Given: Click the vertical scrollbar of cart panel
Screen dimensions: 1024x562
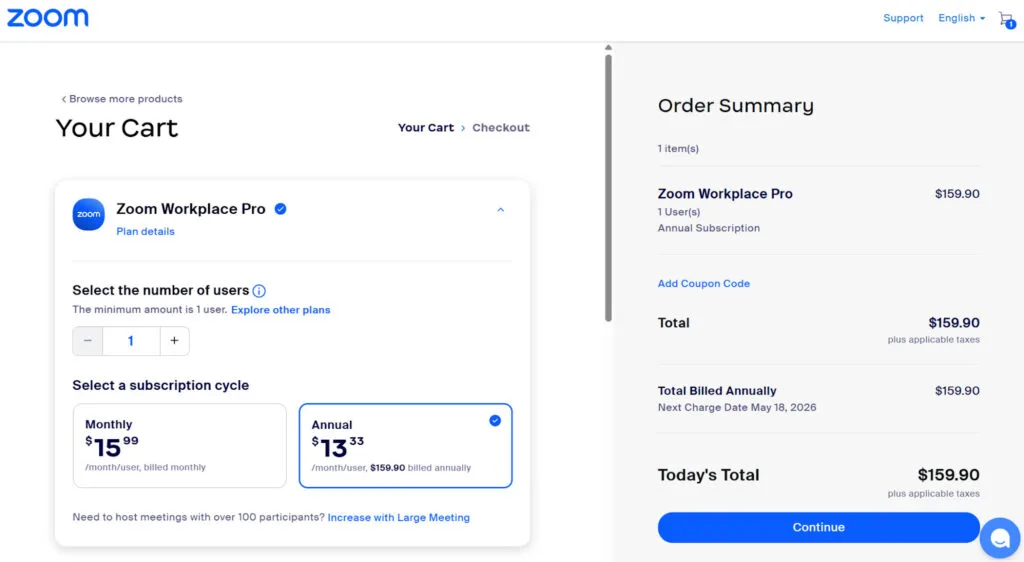Looking at the screenshot, I should point(608,186).
